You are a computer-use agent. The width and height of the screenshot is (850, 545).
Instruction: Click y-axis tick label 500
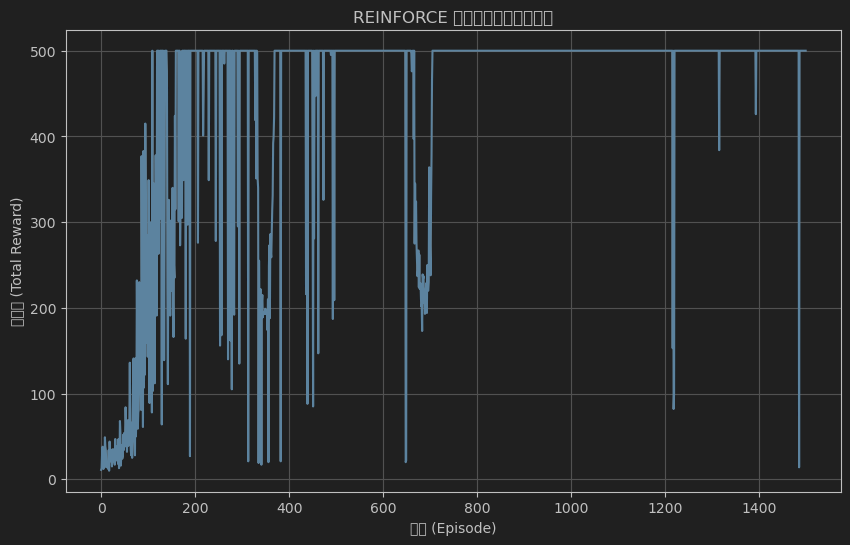(x=46, y=51)
